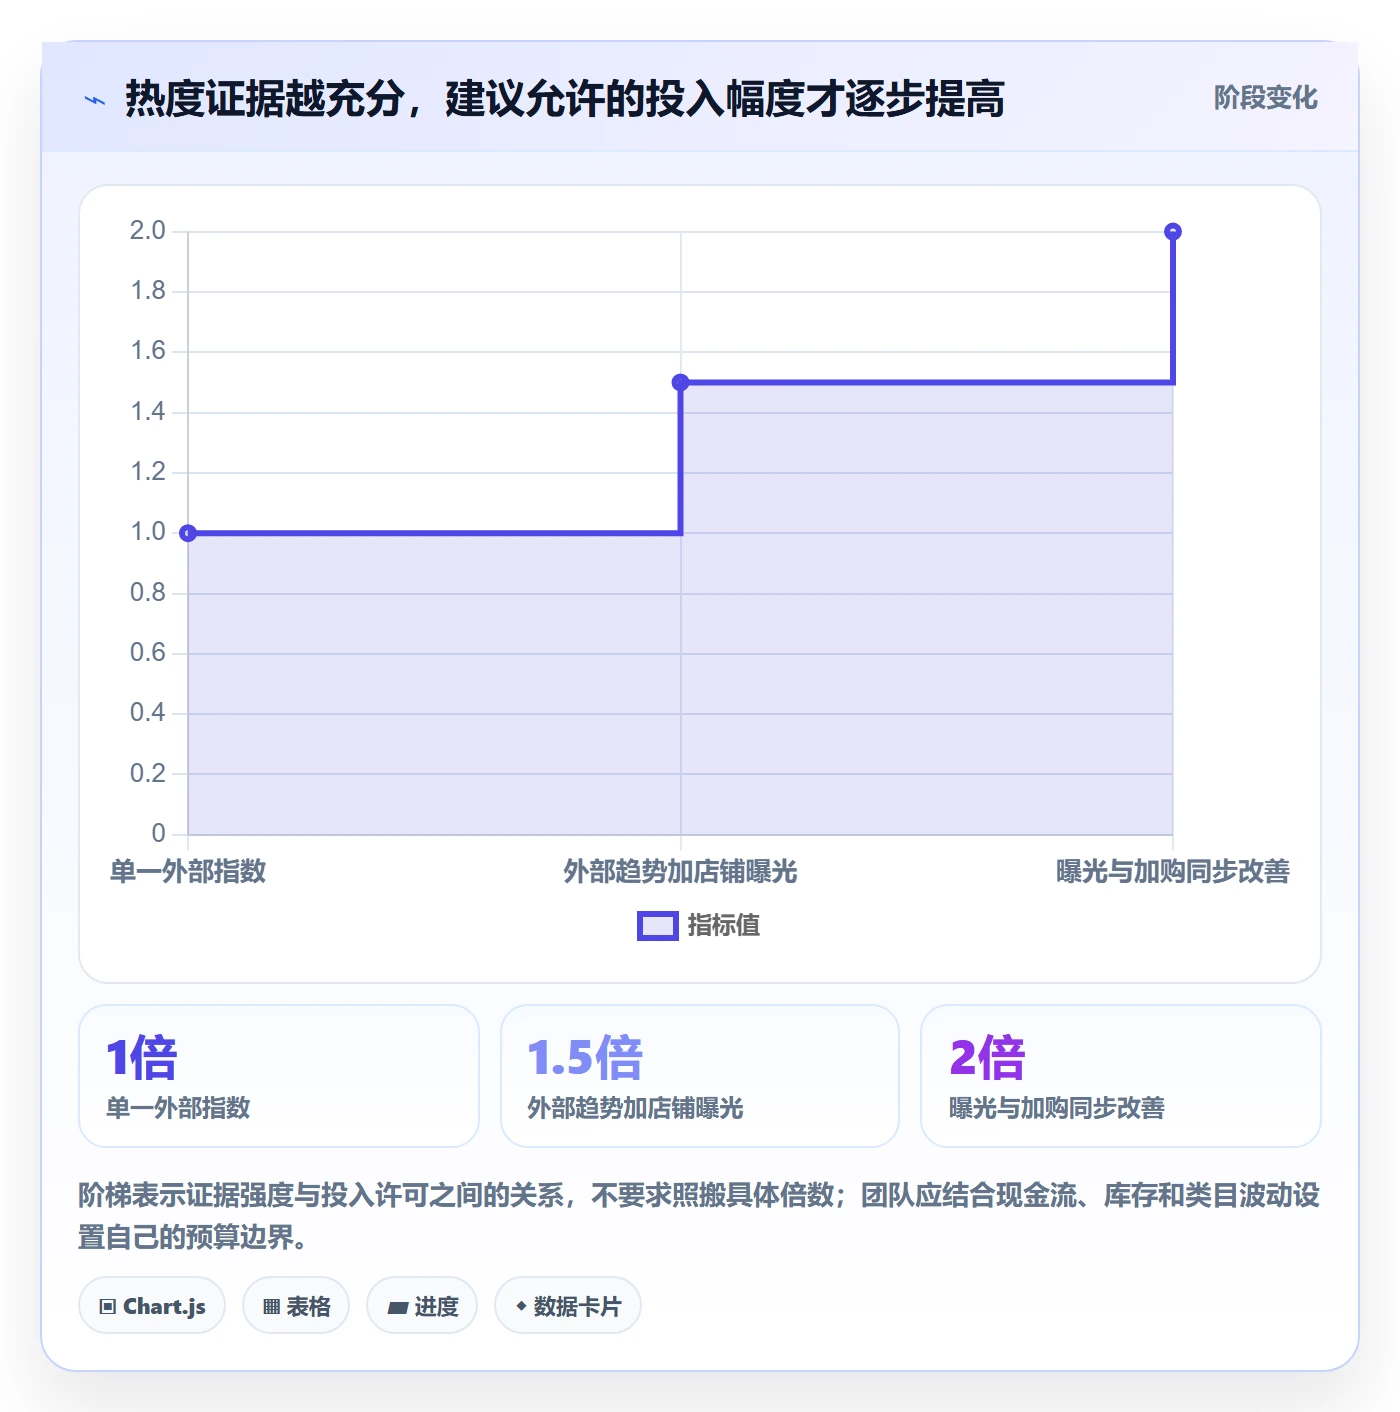Click the 阶段变化 label in the header

coord(1265,98)
